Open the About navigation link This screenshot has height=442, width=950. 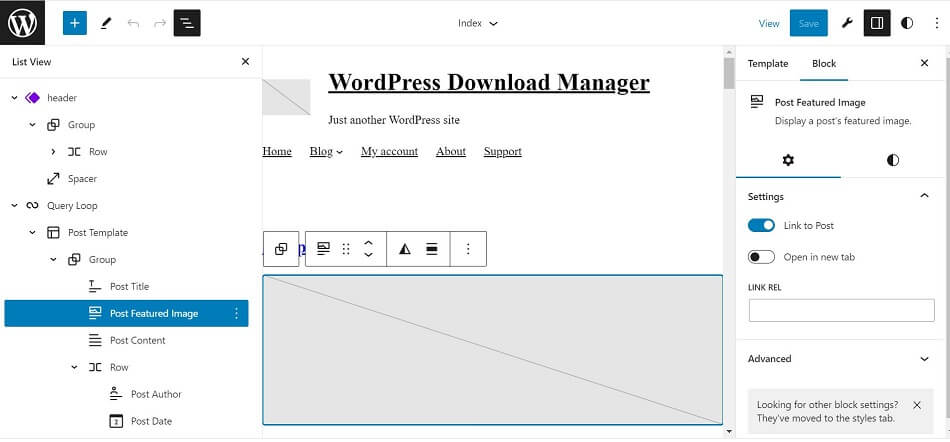(x=451, y=151)
